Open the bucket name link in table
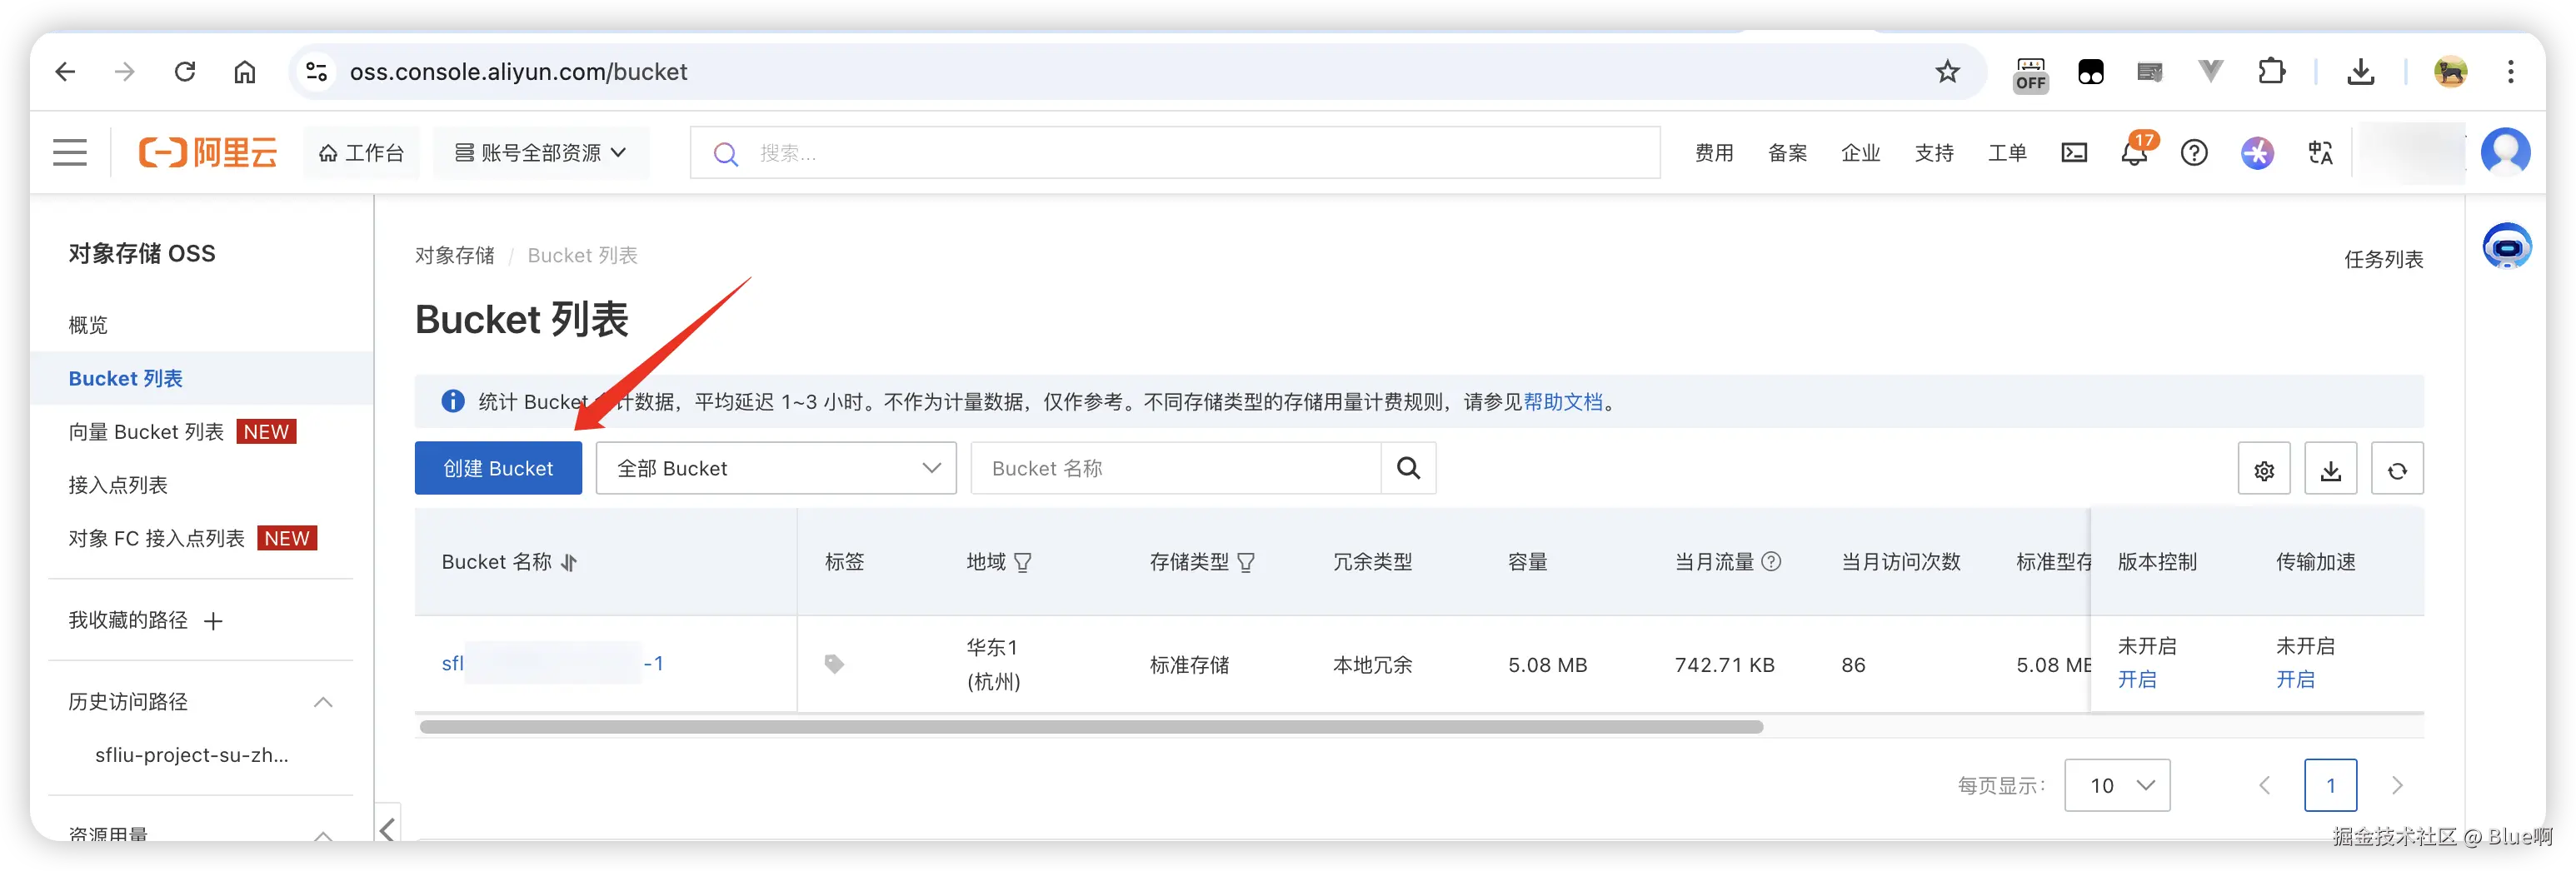Image resolution: width=2576 pixels, height=871 pixels. [553, 663]
